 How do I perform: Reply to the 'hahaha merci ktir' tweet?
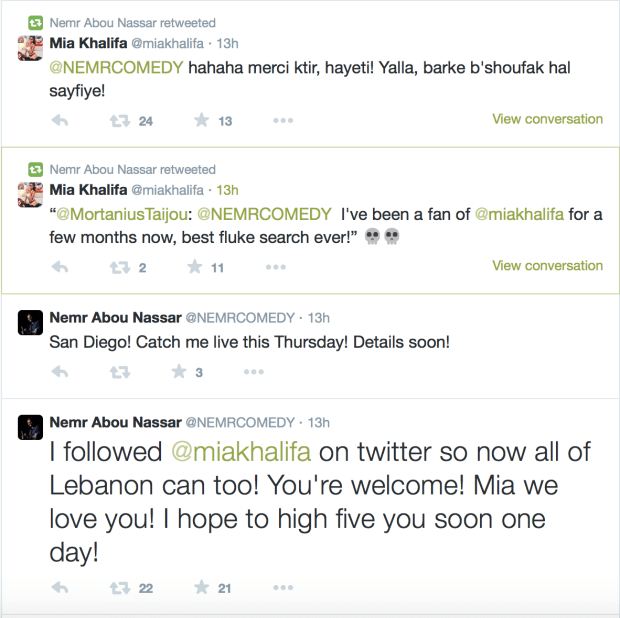[59, 121]
